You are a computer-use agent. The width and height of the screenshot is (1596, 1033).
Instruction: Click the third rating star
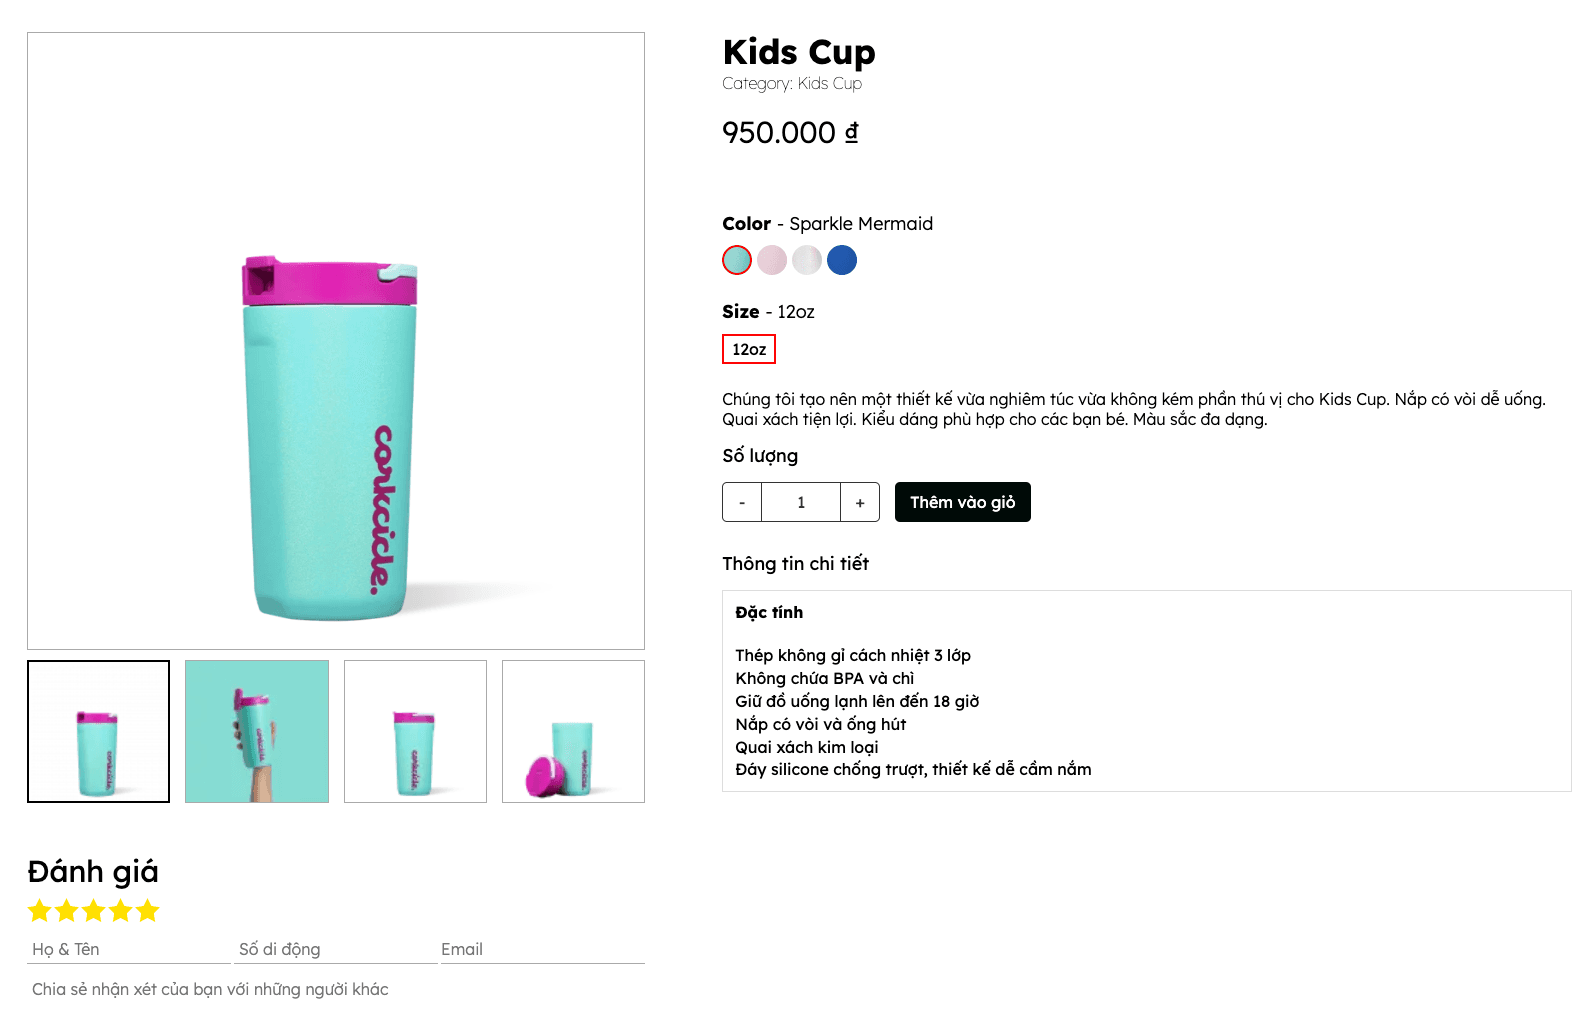coord(94,911)
